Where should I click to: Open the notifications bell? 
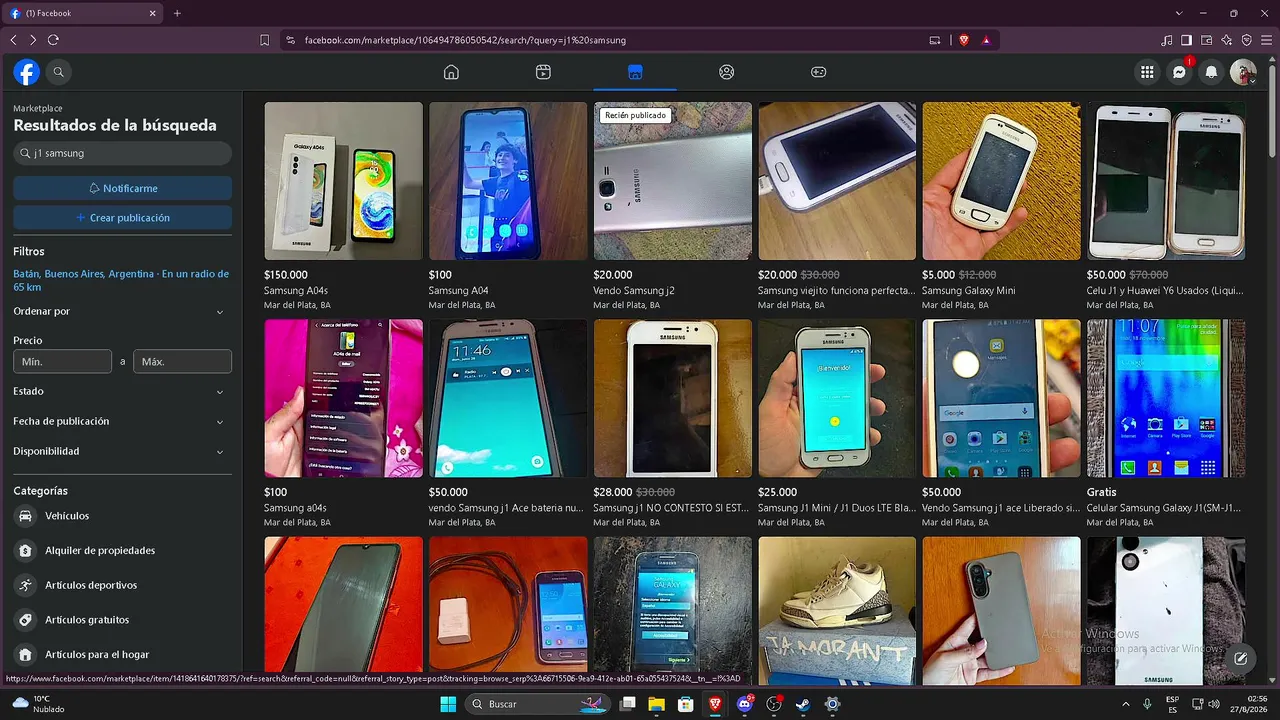pyautogui.click(x=1212, y=72)
